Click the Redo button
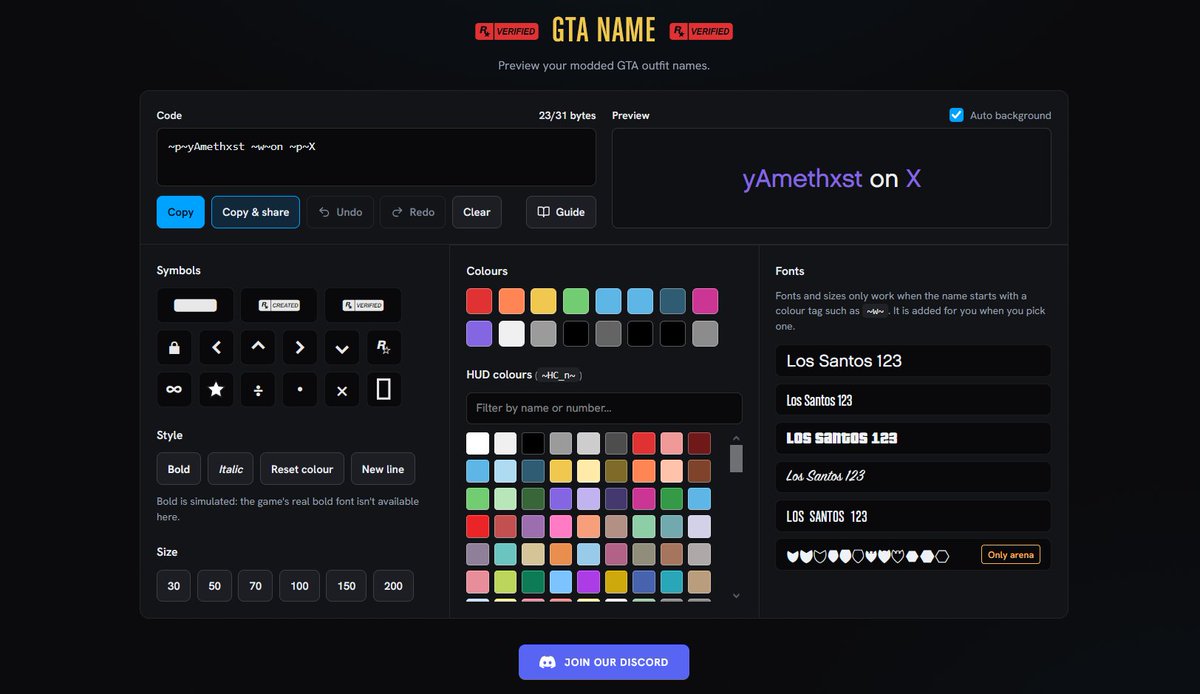 click(x=413, y=212)
